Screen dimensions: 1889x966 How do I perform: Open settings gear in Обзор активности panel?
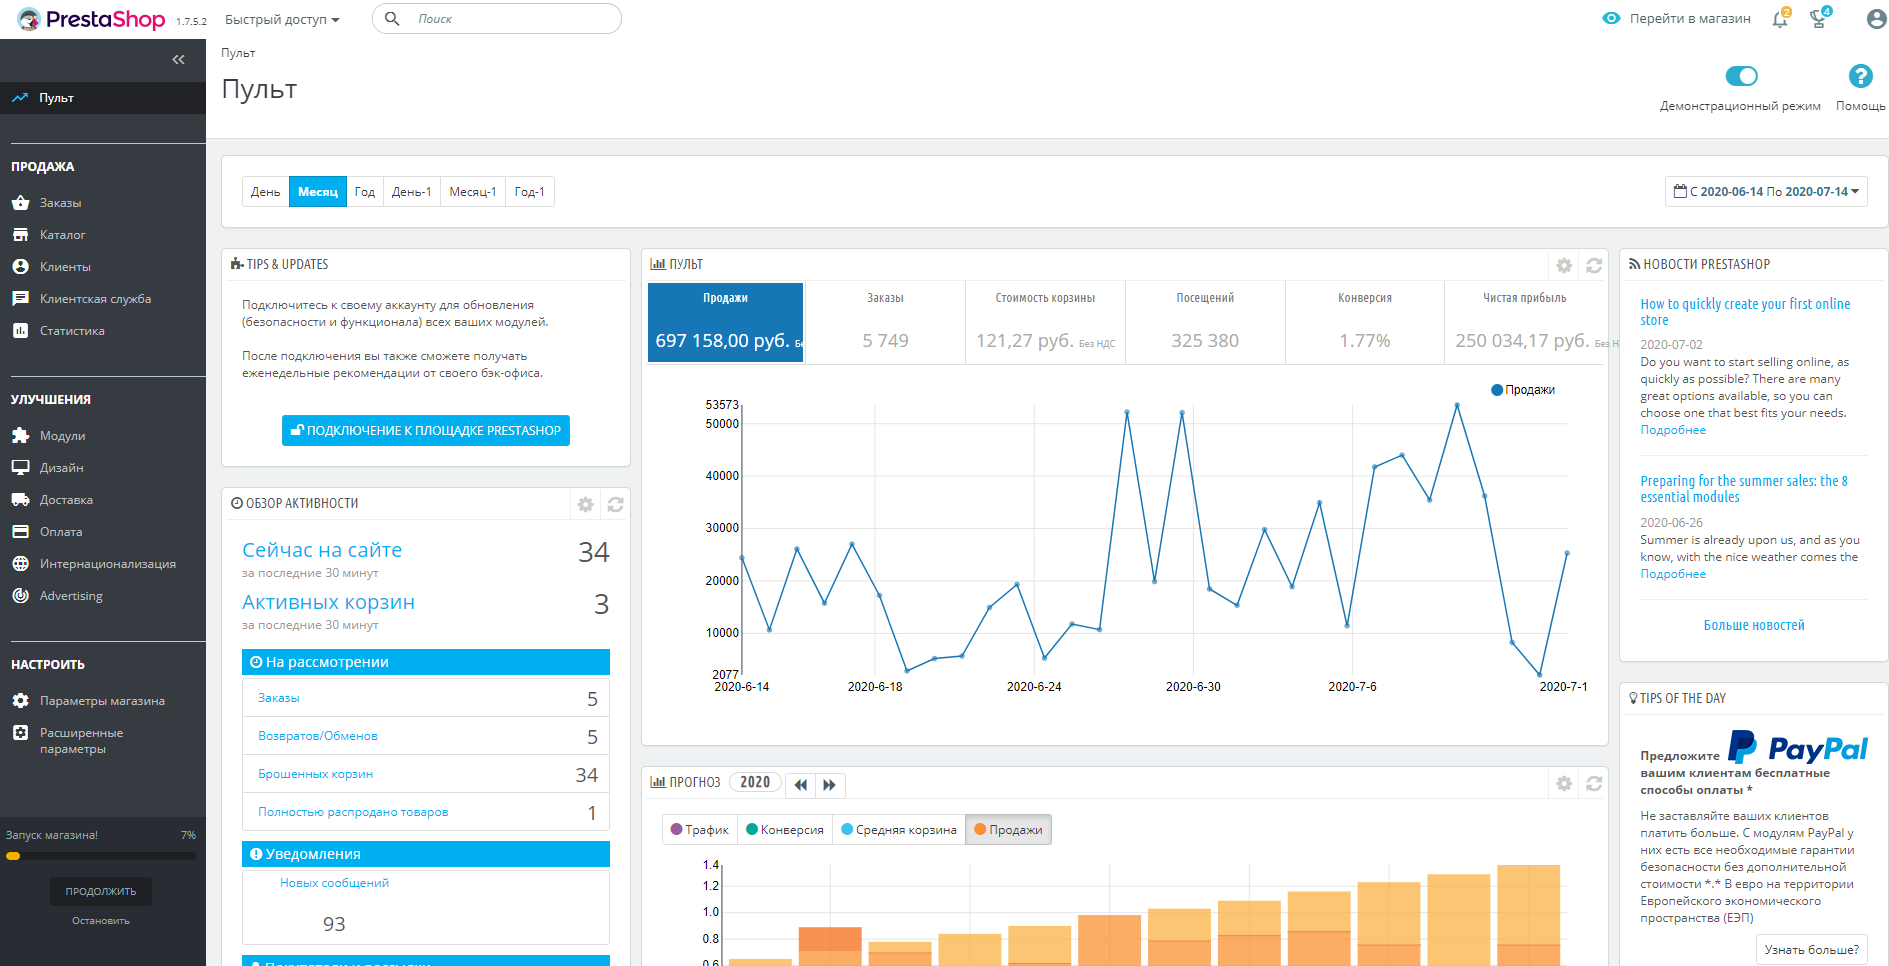(x=586, y=504)
